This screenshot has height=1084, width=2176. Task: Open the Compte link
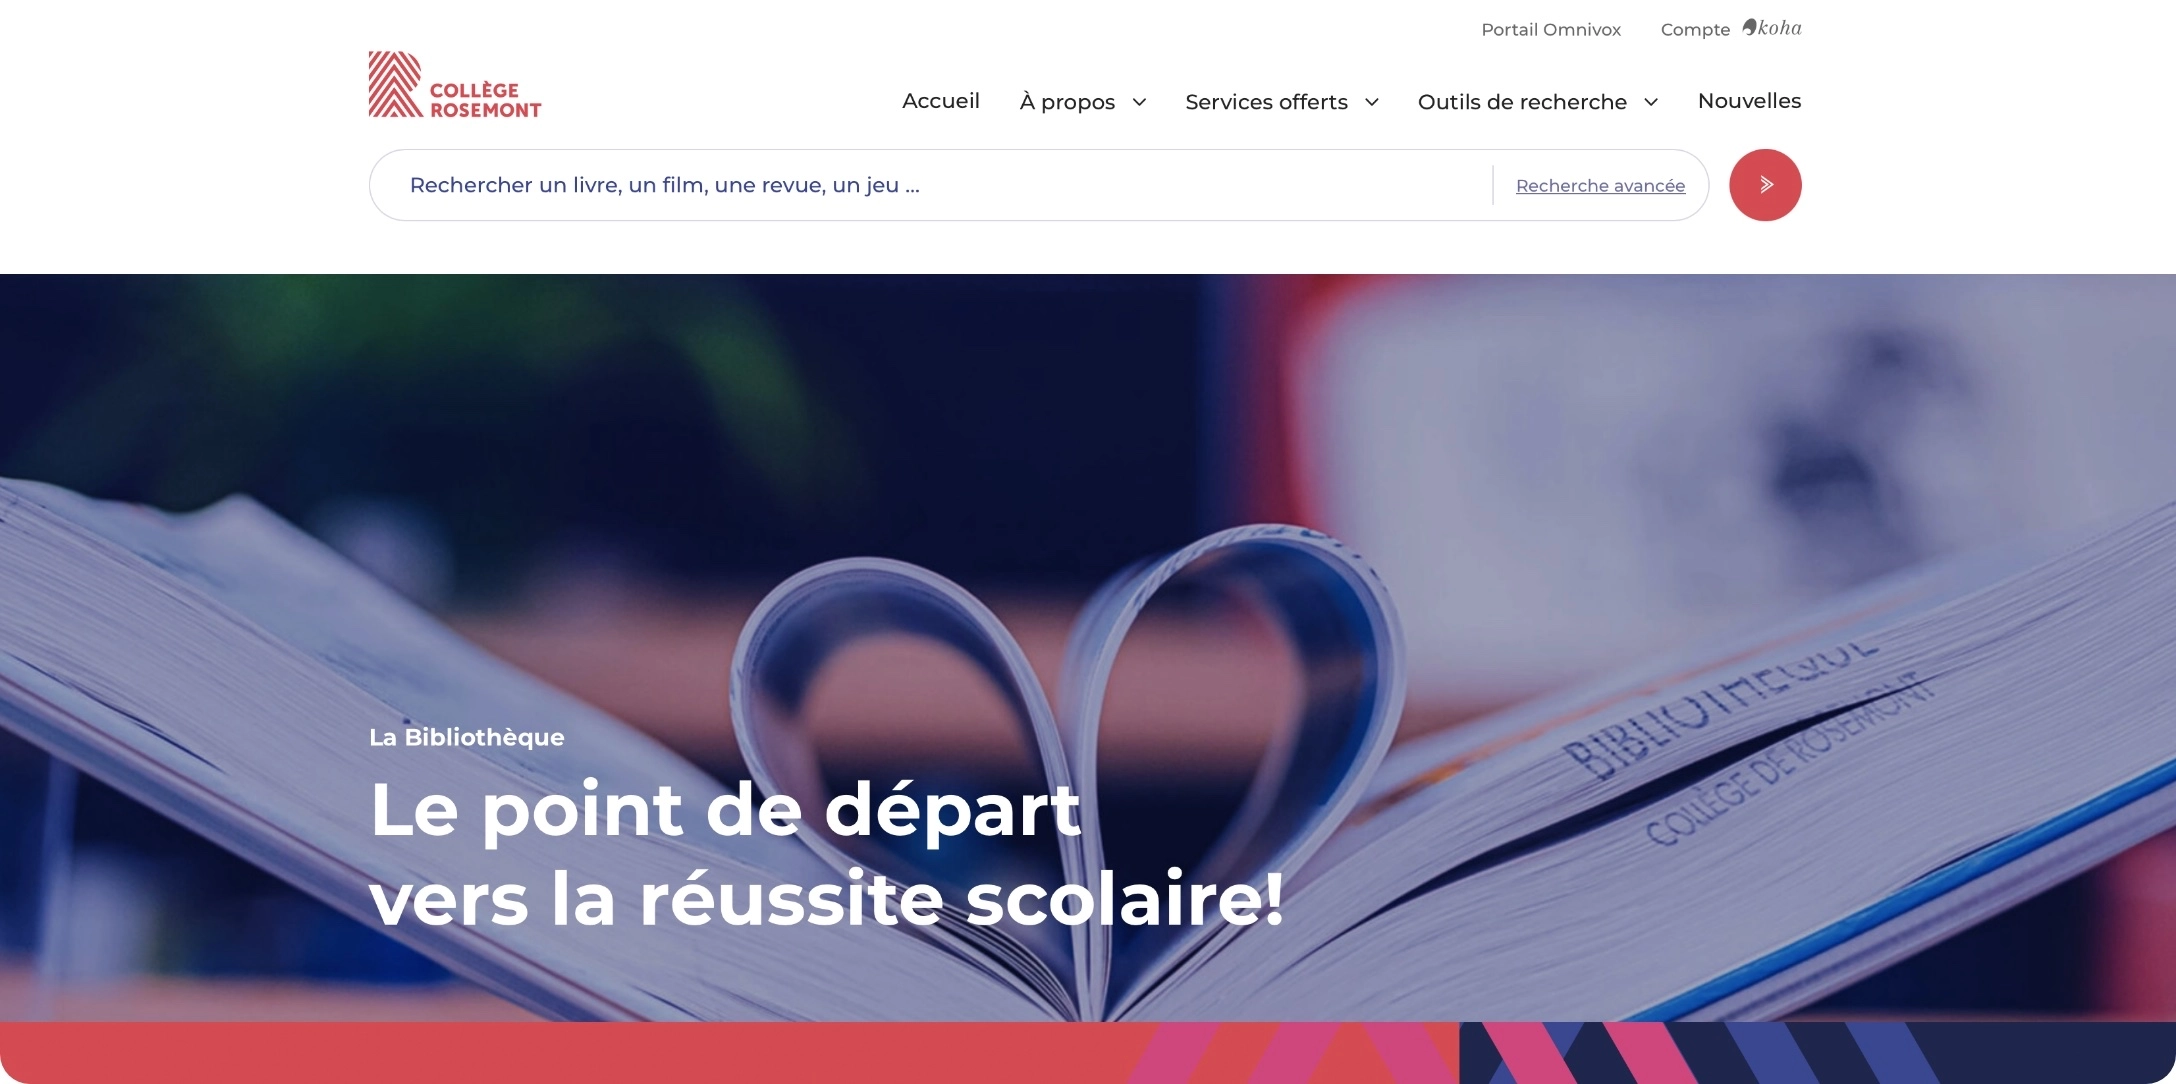[1695, 30]
